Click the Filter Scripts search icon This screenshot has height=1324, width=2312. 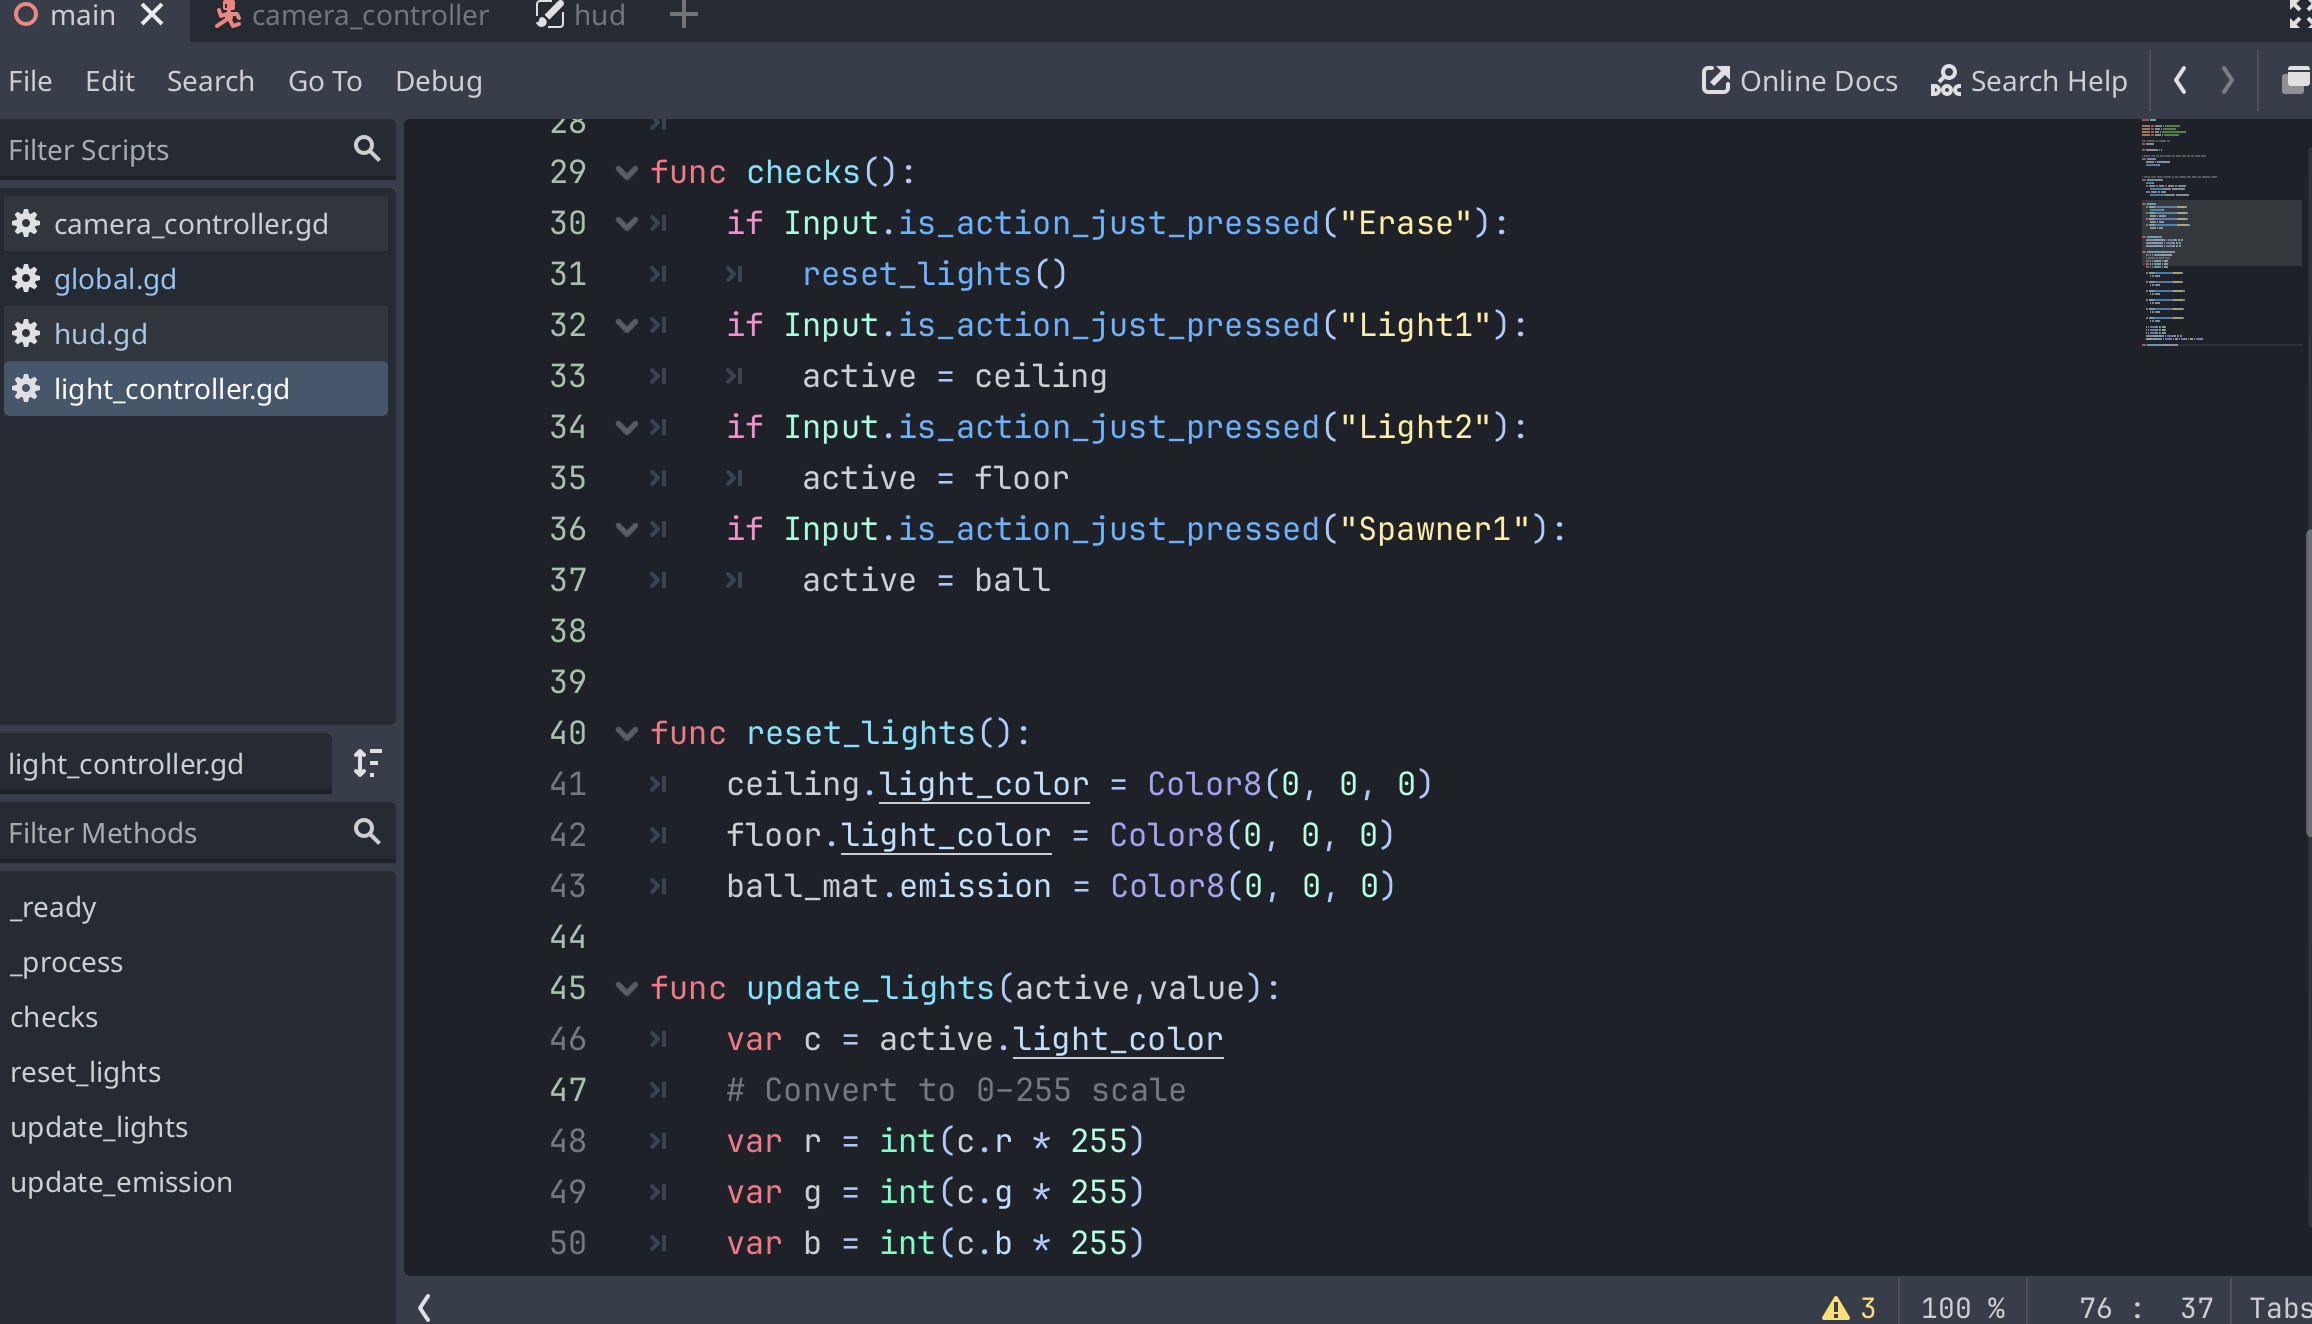[x=367, y=149]
